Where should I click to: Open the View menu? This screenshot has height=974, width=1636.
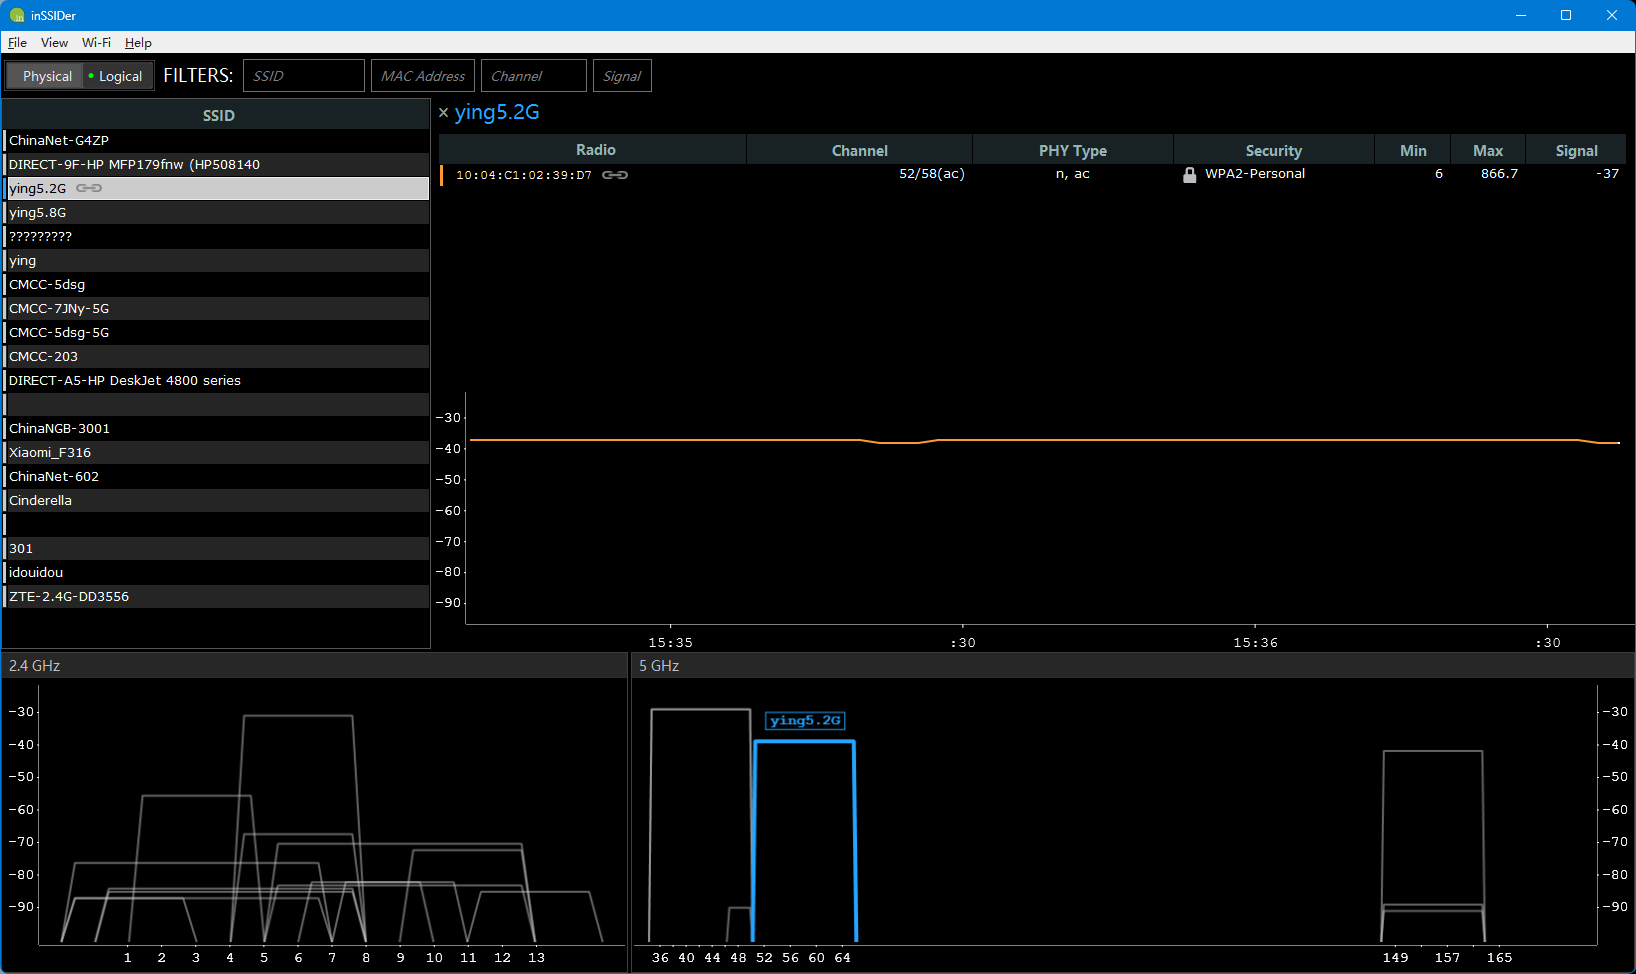(x=54, y=43)
